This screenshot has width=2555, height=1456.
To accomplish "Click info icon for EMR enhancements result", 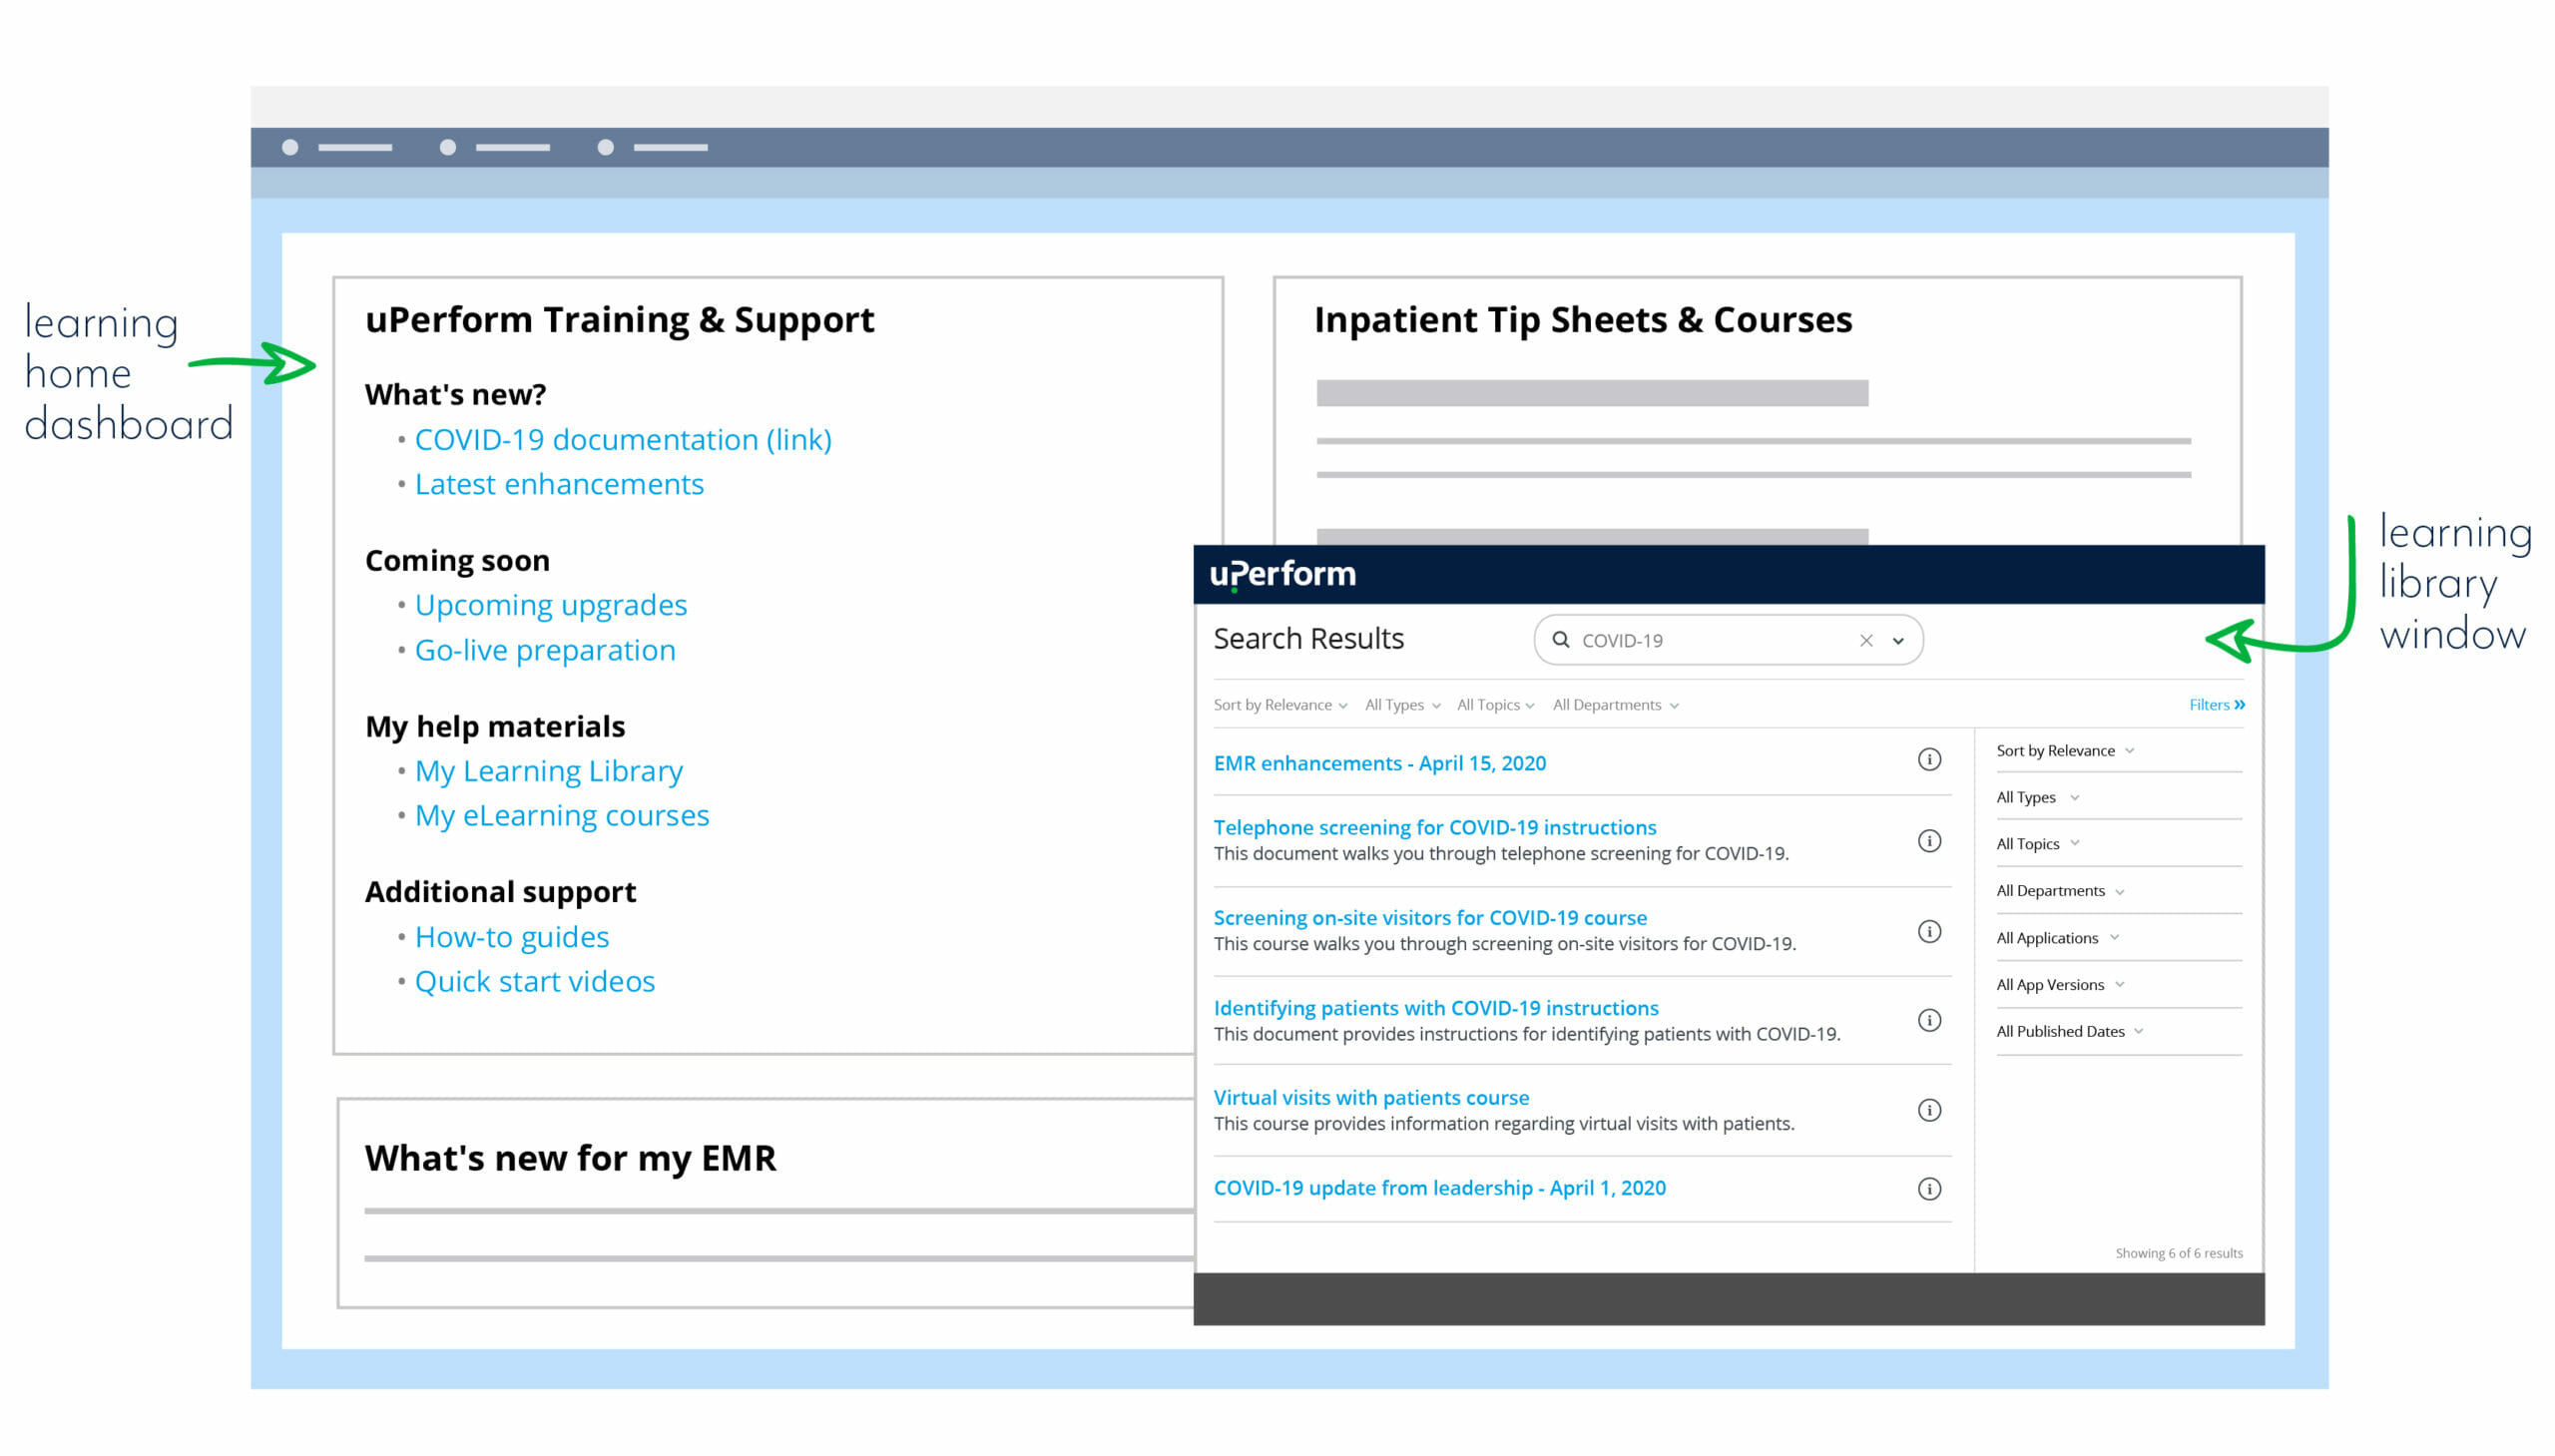I will pyautogui.click(x=1929, y=760).
